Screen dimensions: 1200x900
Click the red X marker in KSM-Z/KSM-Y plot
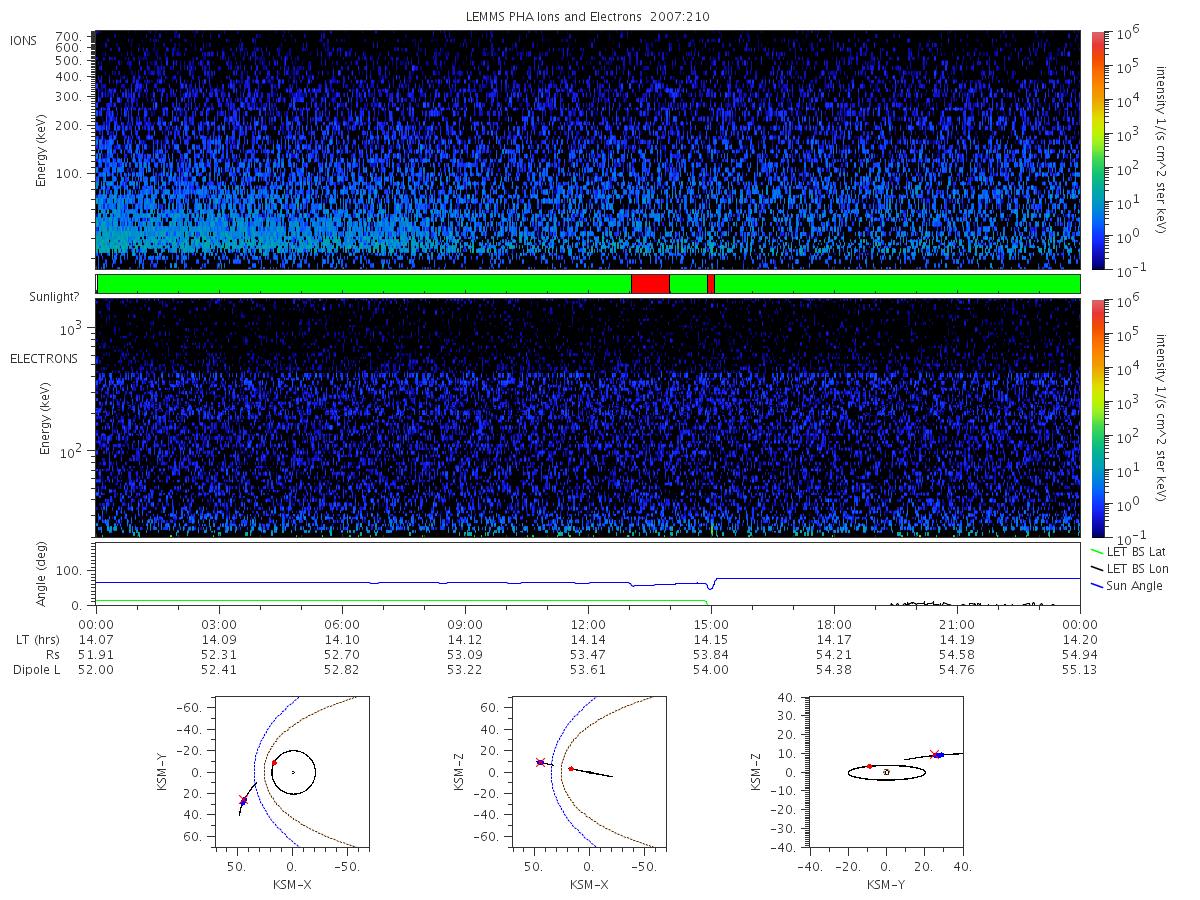click(934, 754)
